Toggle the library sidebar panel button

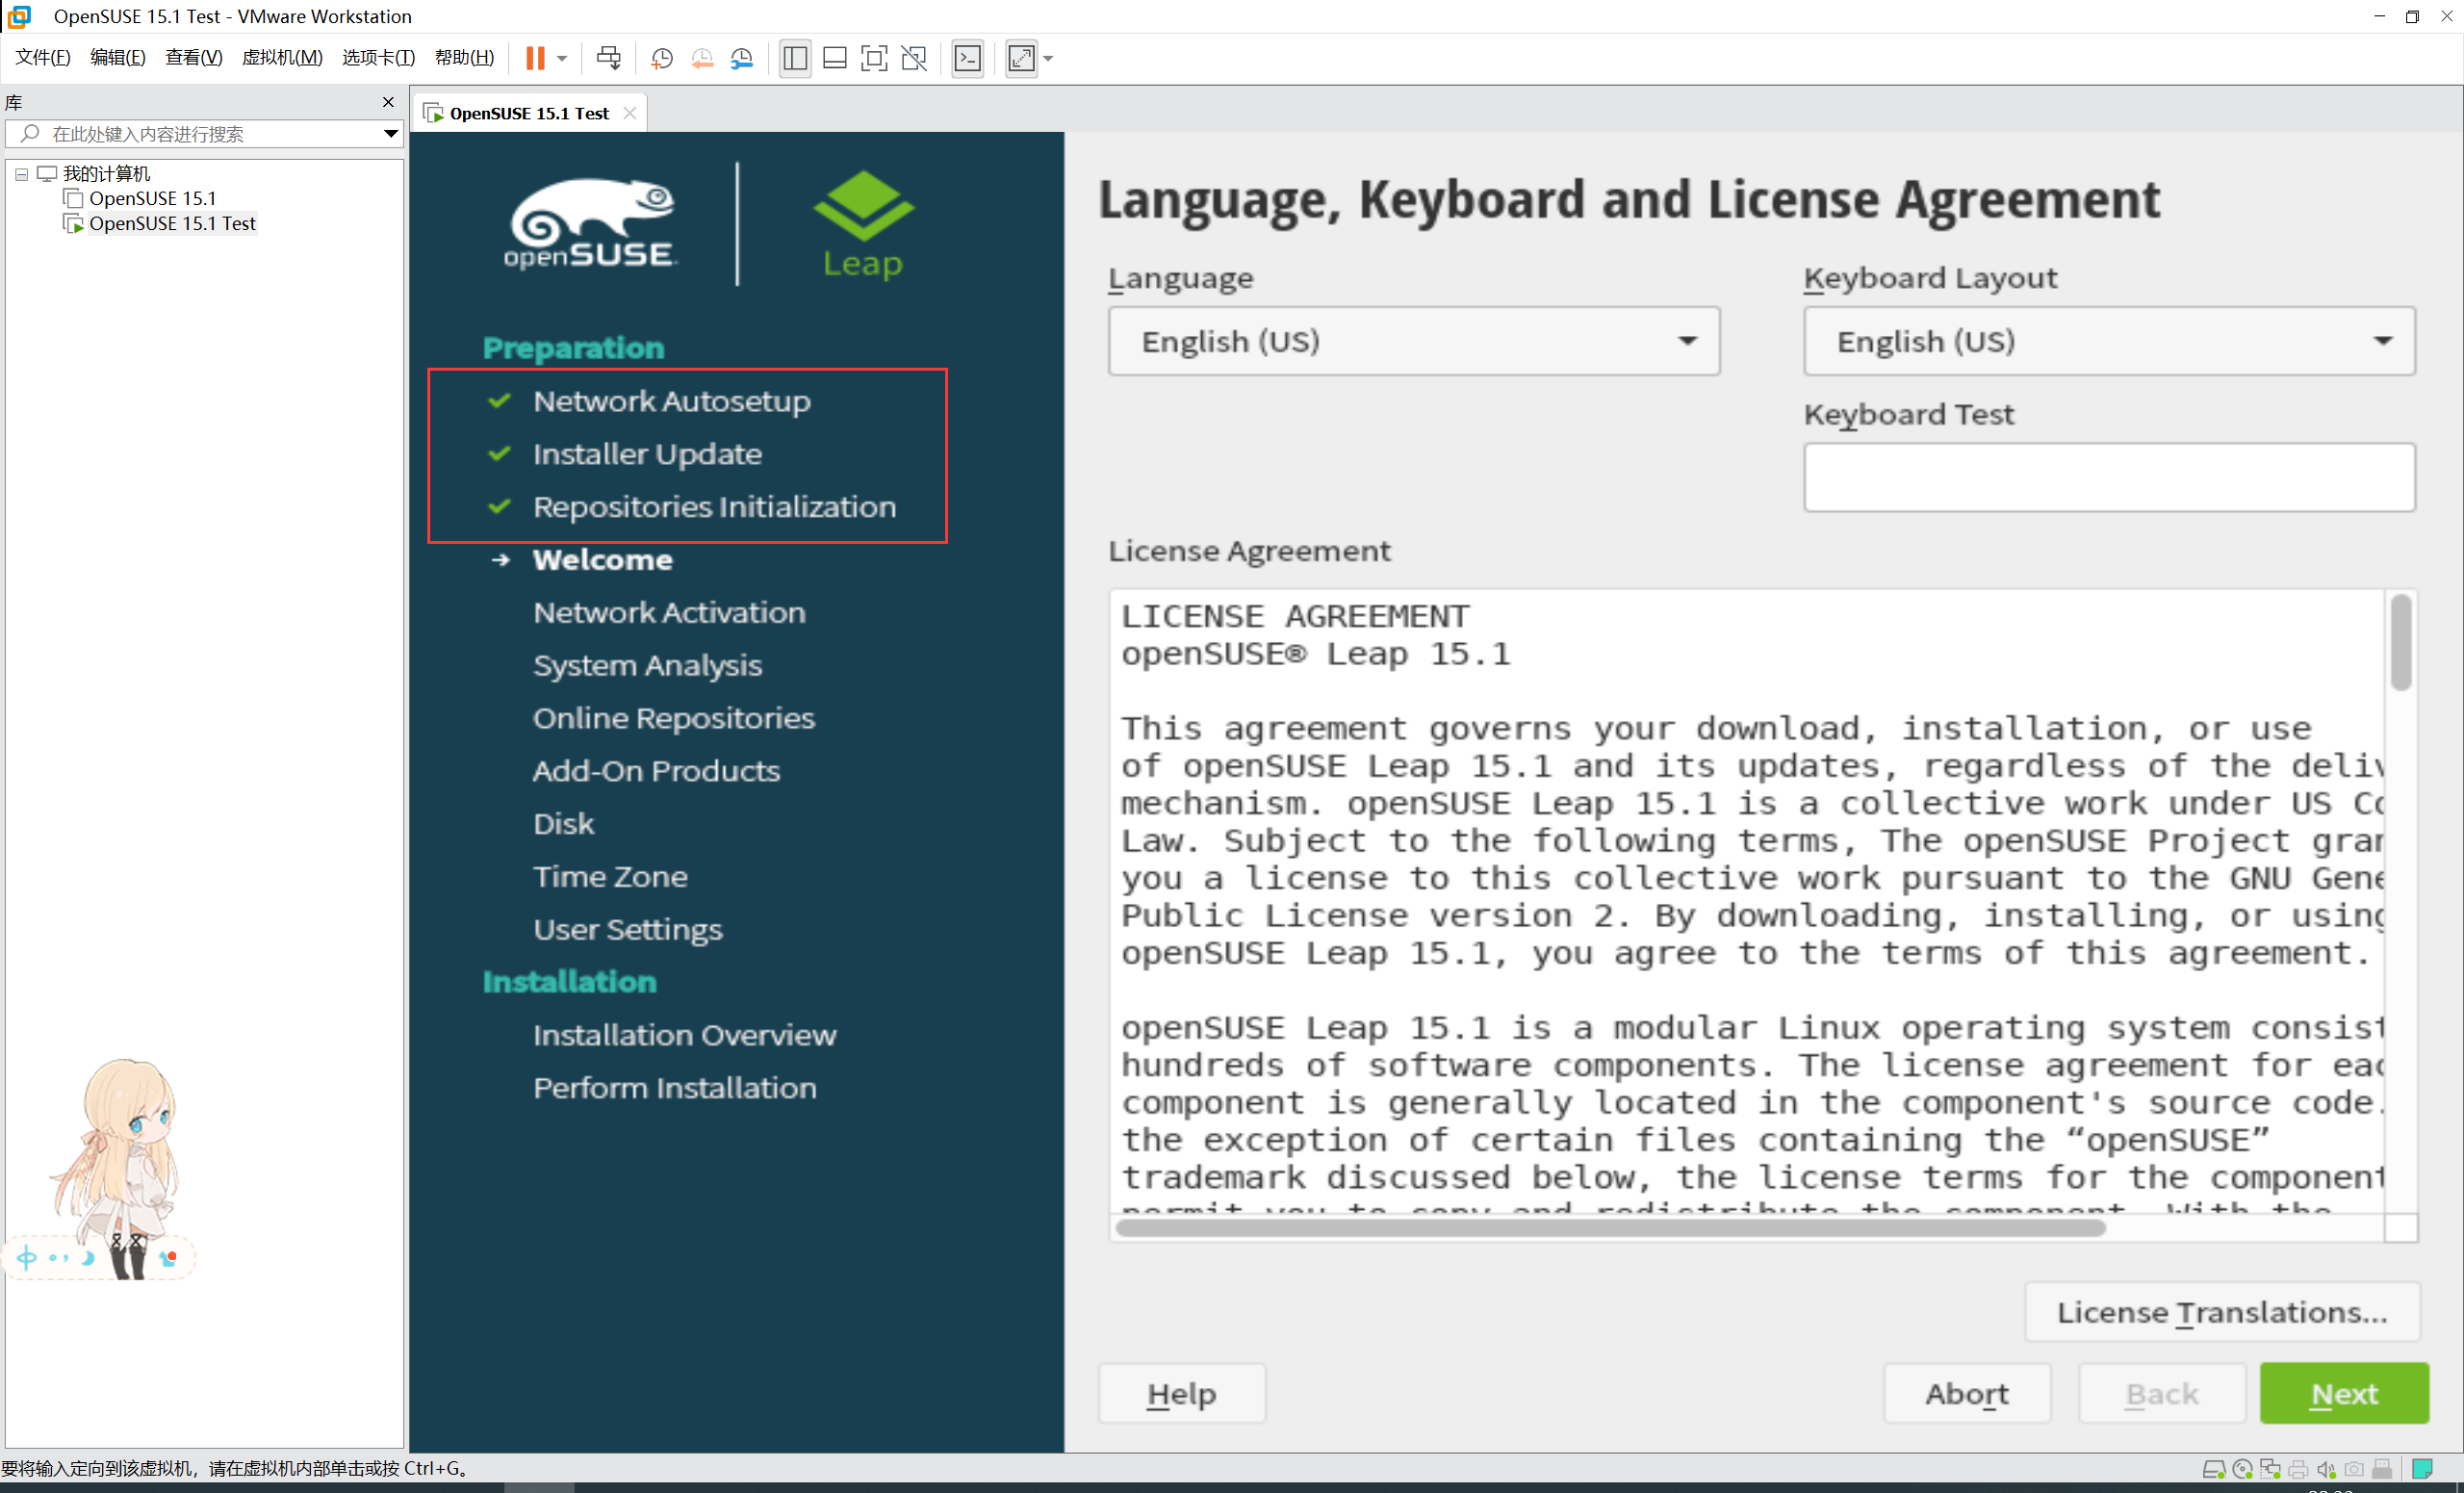[795, 58]
